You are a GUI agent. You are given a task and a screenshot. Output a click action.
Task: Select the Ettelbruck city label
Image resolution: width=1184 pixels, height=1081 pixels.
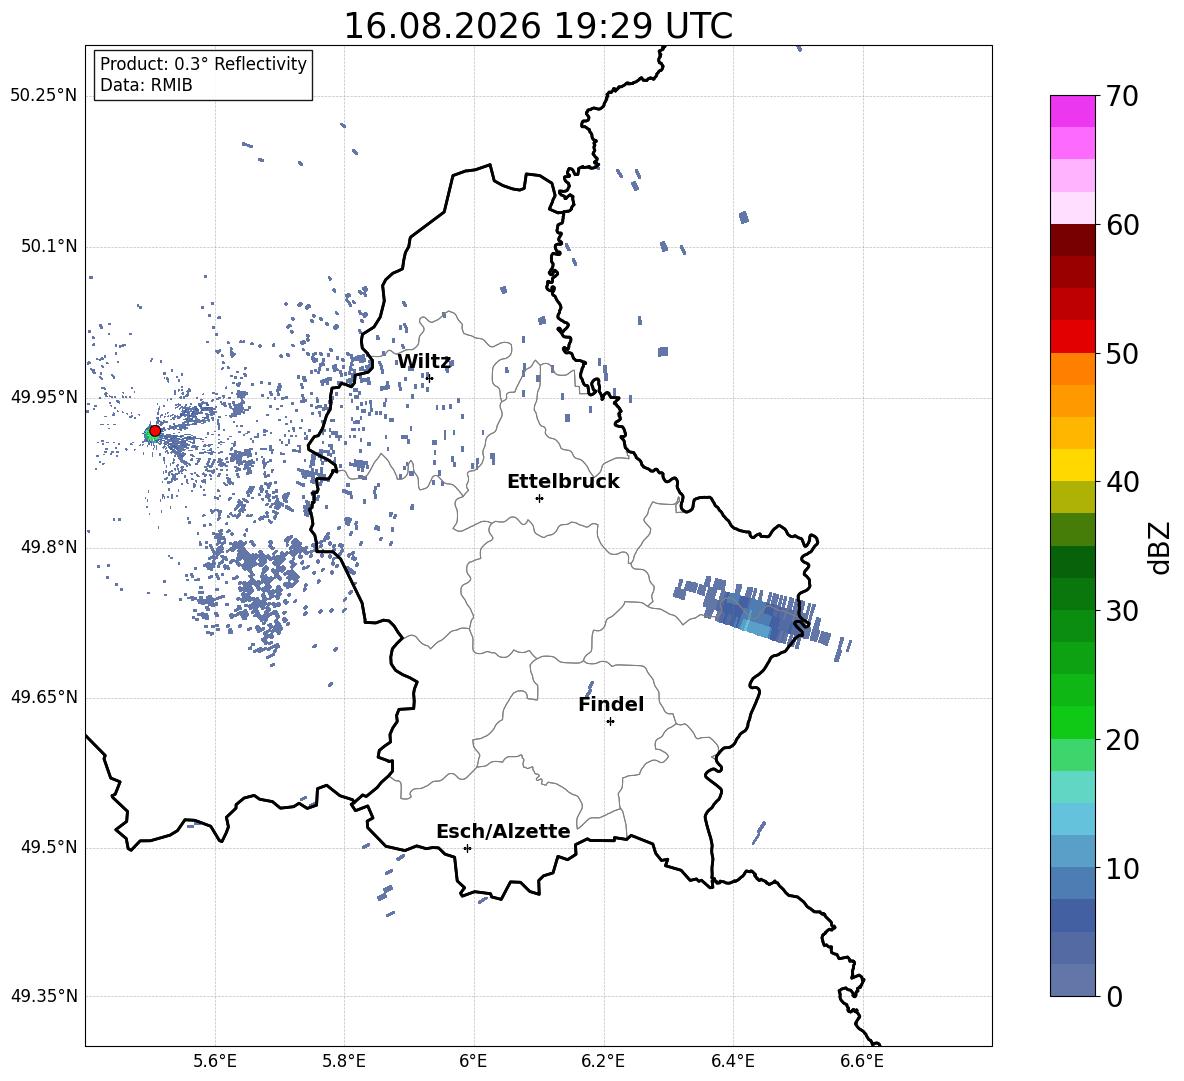click(563, 482)
